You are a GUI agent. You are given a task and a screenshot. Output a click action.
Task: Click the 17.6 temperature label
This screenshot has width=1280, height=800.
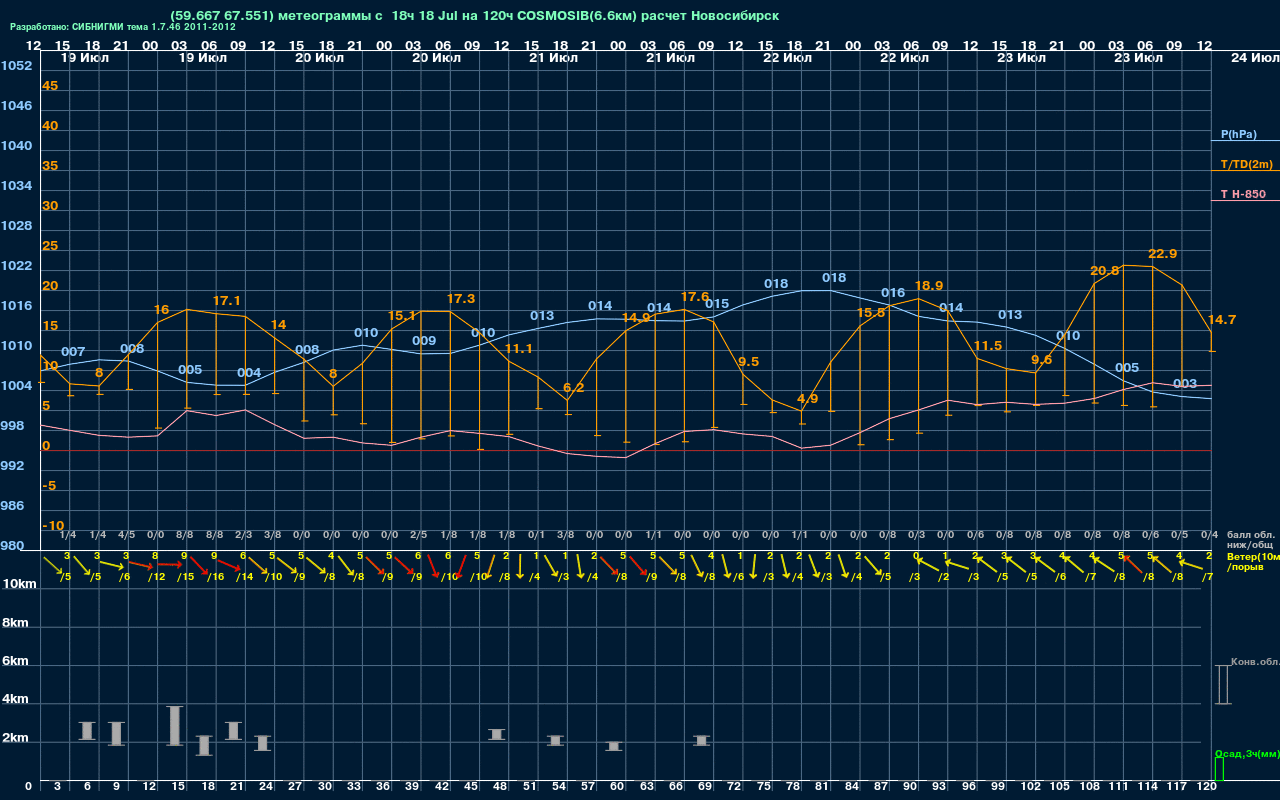point(695,297)
